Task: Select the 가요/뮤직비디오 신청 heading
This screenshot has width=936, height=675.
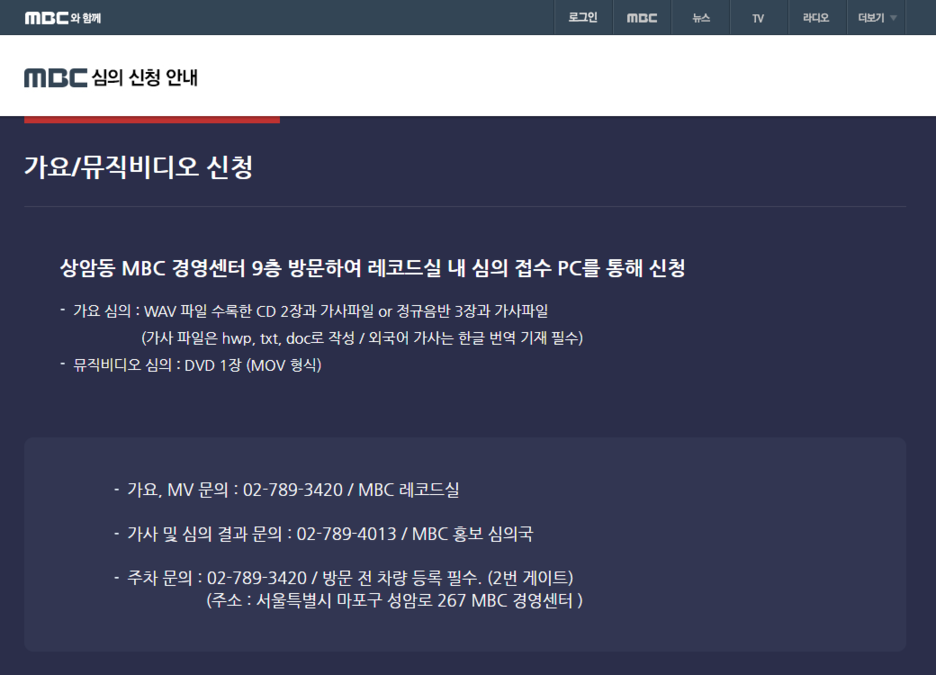Action: (x=138, y=167)
